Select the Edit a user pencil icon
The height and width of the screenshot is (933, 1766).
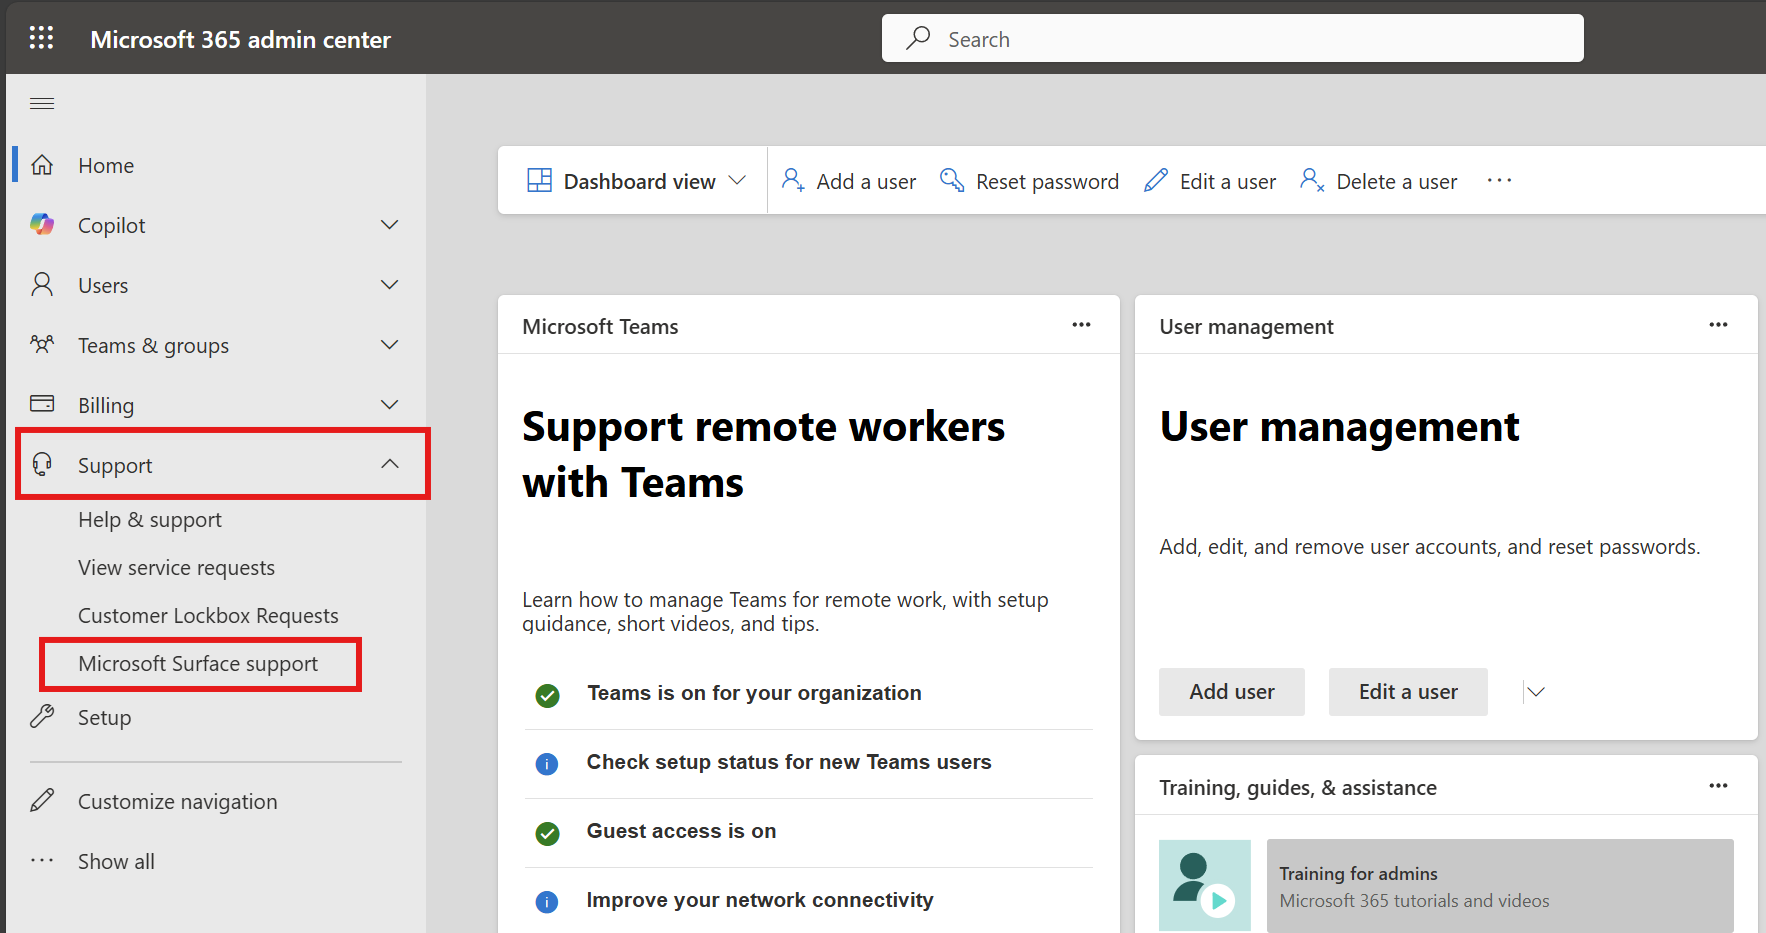(x=1155, y=180)
